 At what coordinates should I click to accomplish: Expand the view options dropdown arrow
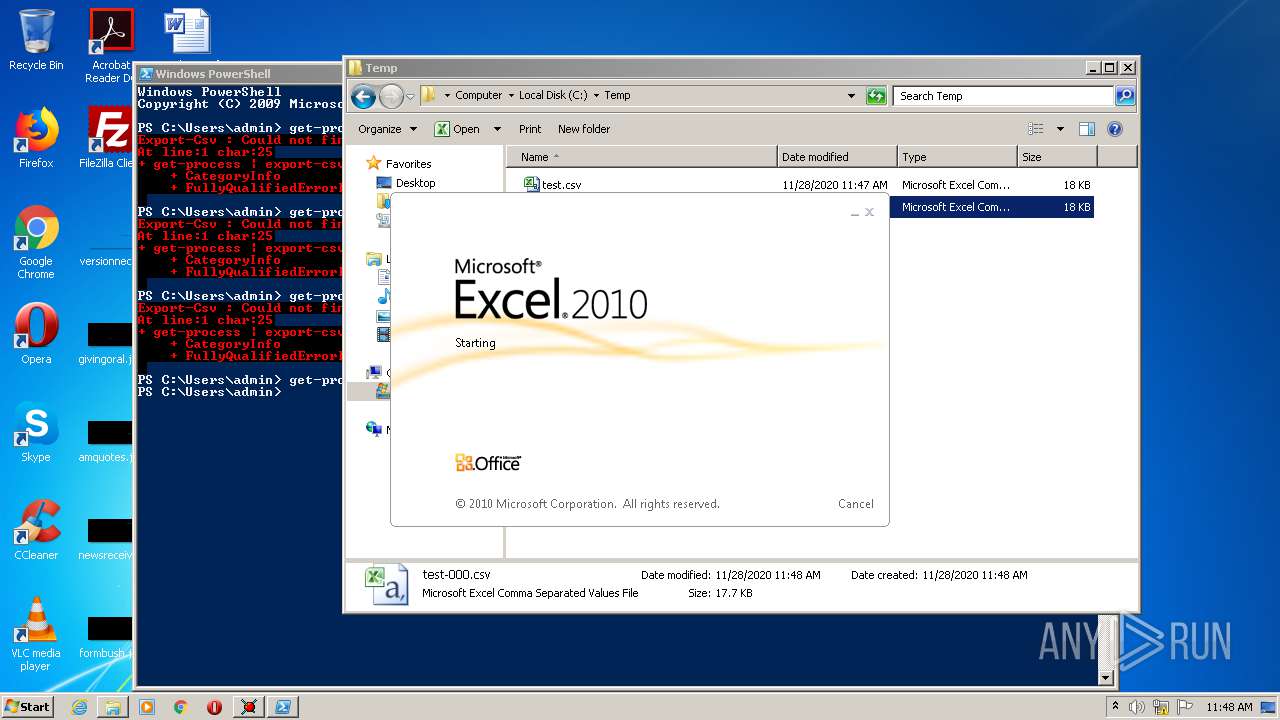[x=1060, y=129]
